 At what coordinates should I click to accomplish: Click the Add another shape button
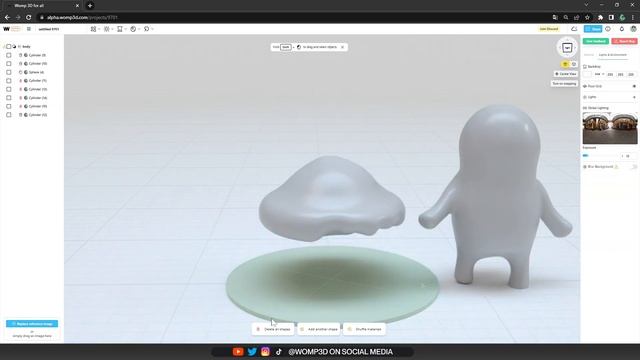319,329
